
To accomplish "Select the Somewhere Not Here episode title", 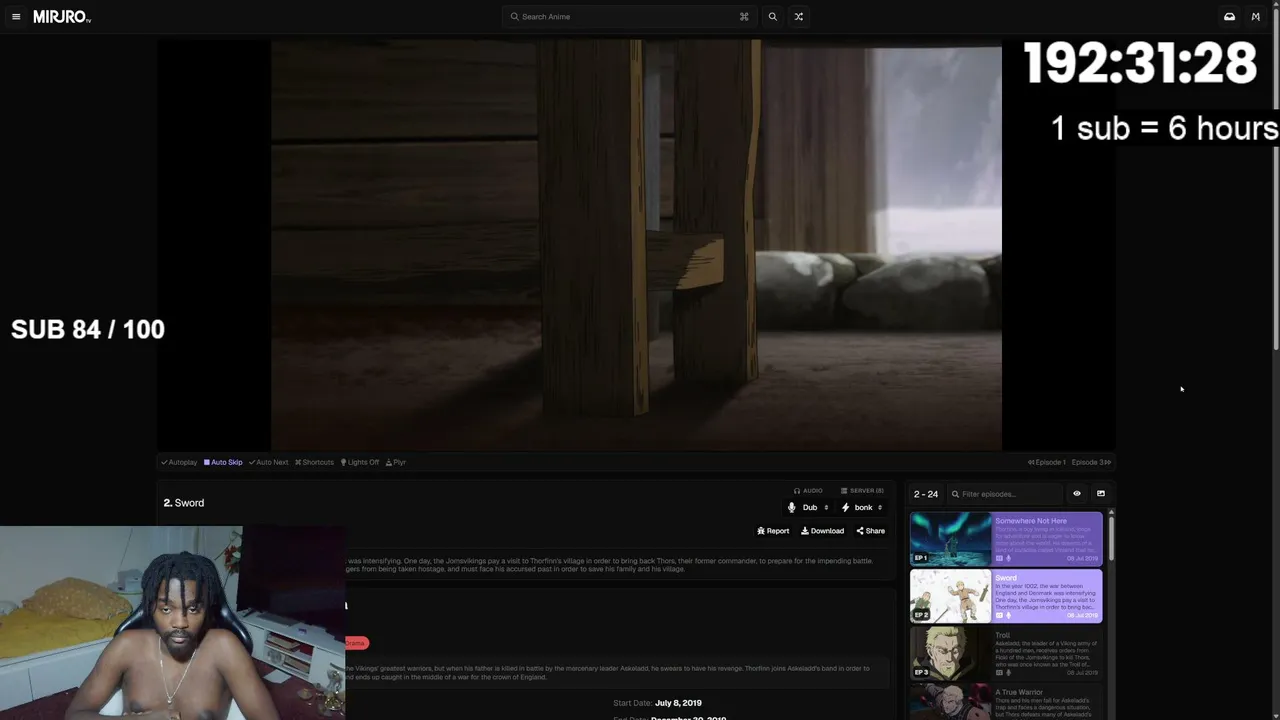I will point(1031,521).
